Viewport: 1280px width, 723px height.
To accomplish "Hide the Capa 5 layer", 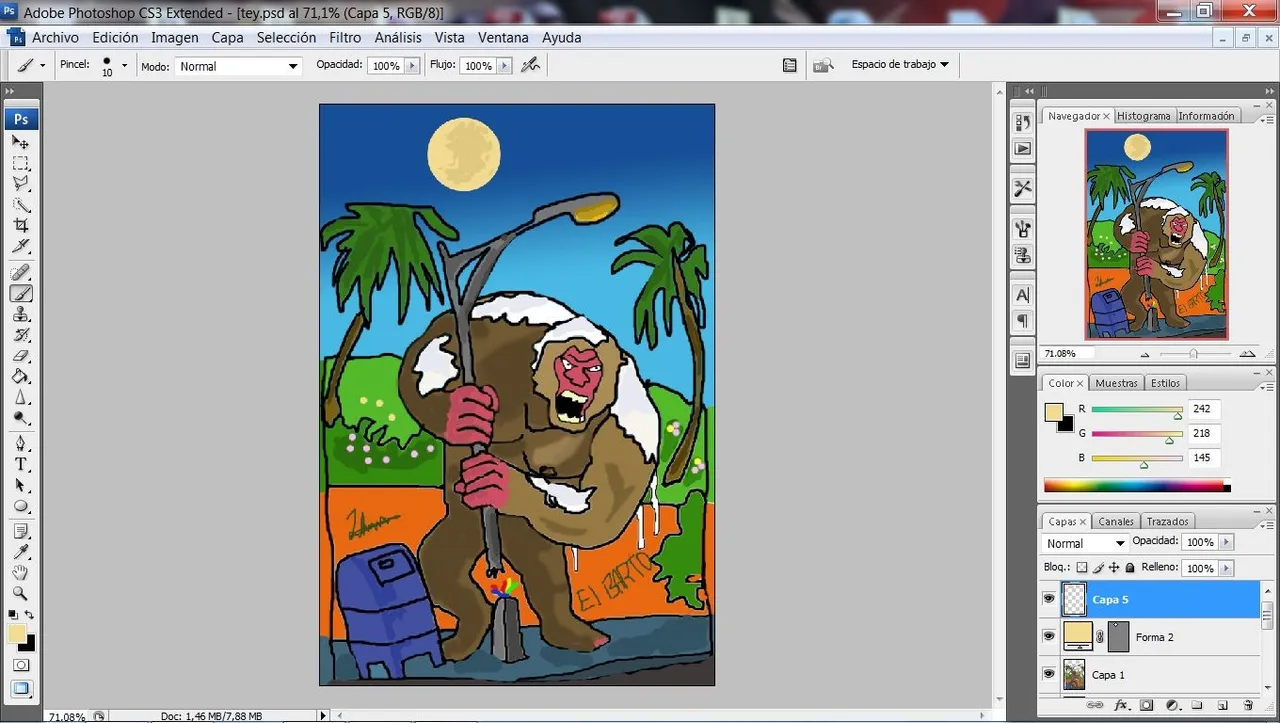I will coord(1049,599).
